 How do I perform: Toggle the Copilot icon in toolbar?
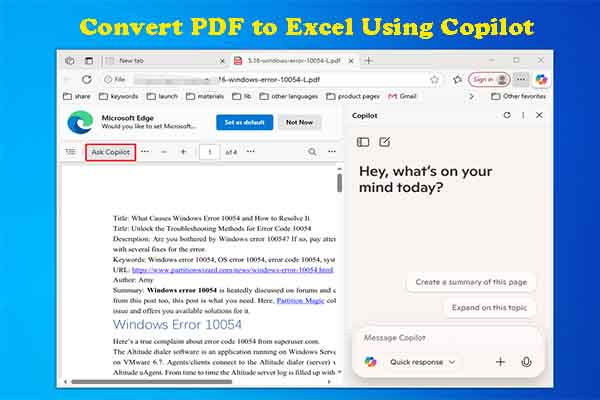click(x=541, y=80)
